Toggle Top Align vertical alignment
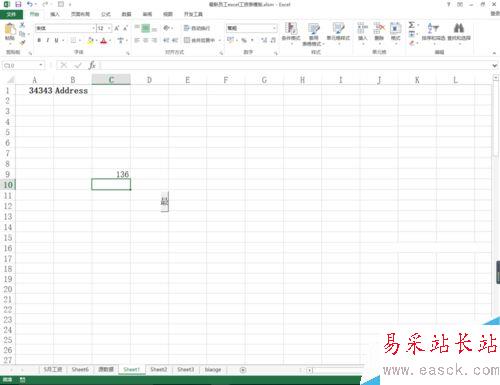This screenshot has width=500, height=385. (137, 28)
